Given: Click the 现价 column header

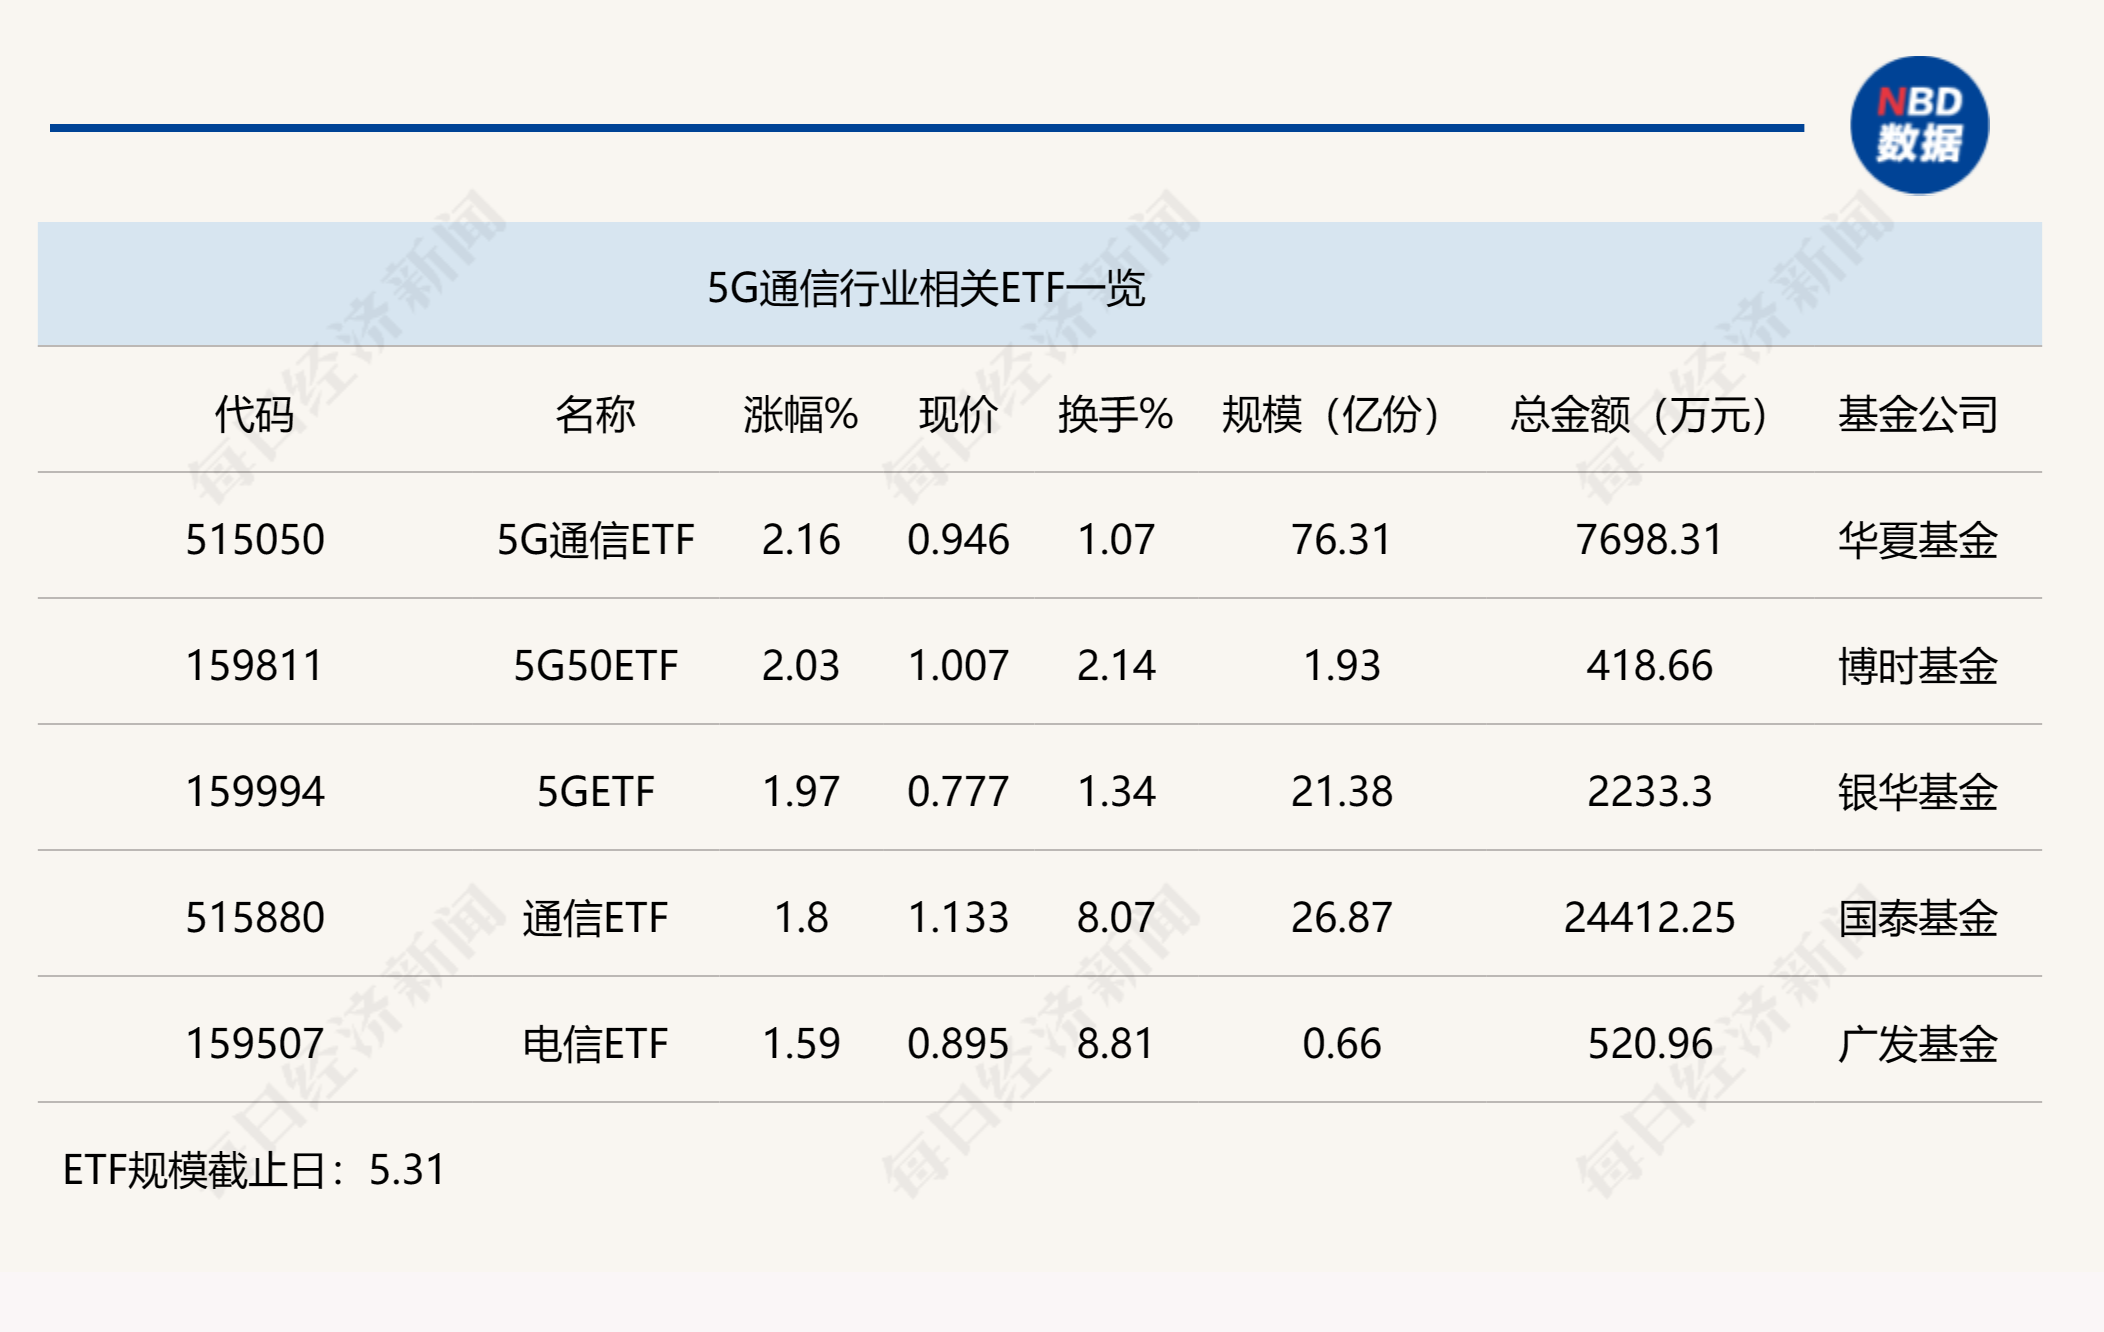Looking at the screenshot, I should click(958, 414).
